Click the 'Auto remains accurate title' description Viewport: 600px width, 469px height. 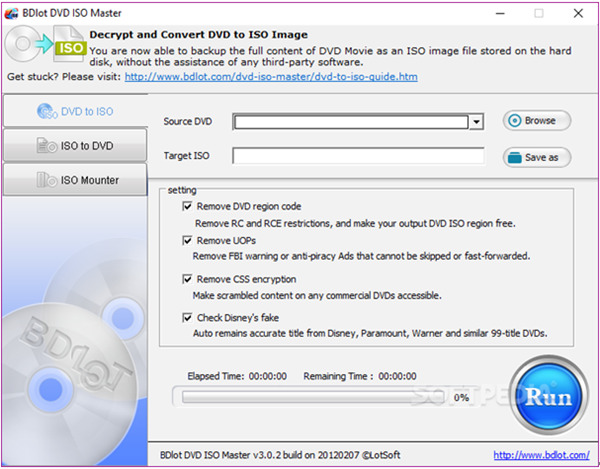[x=370, y=334]
